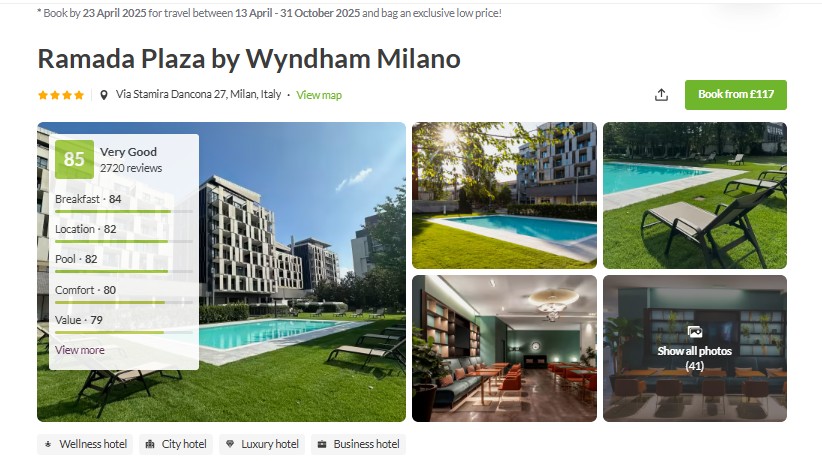Open the sunlit pool garden photo

[x=504, y=195]
